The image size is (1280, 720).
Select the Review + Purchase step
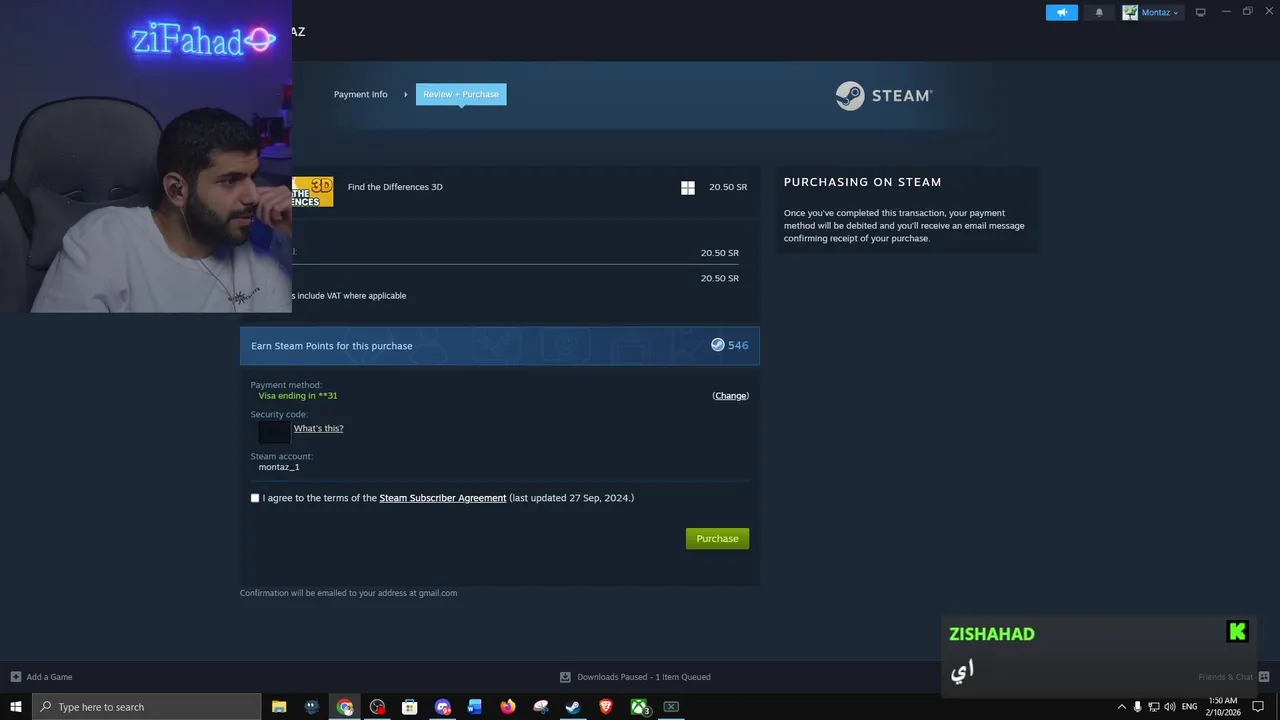461,94
